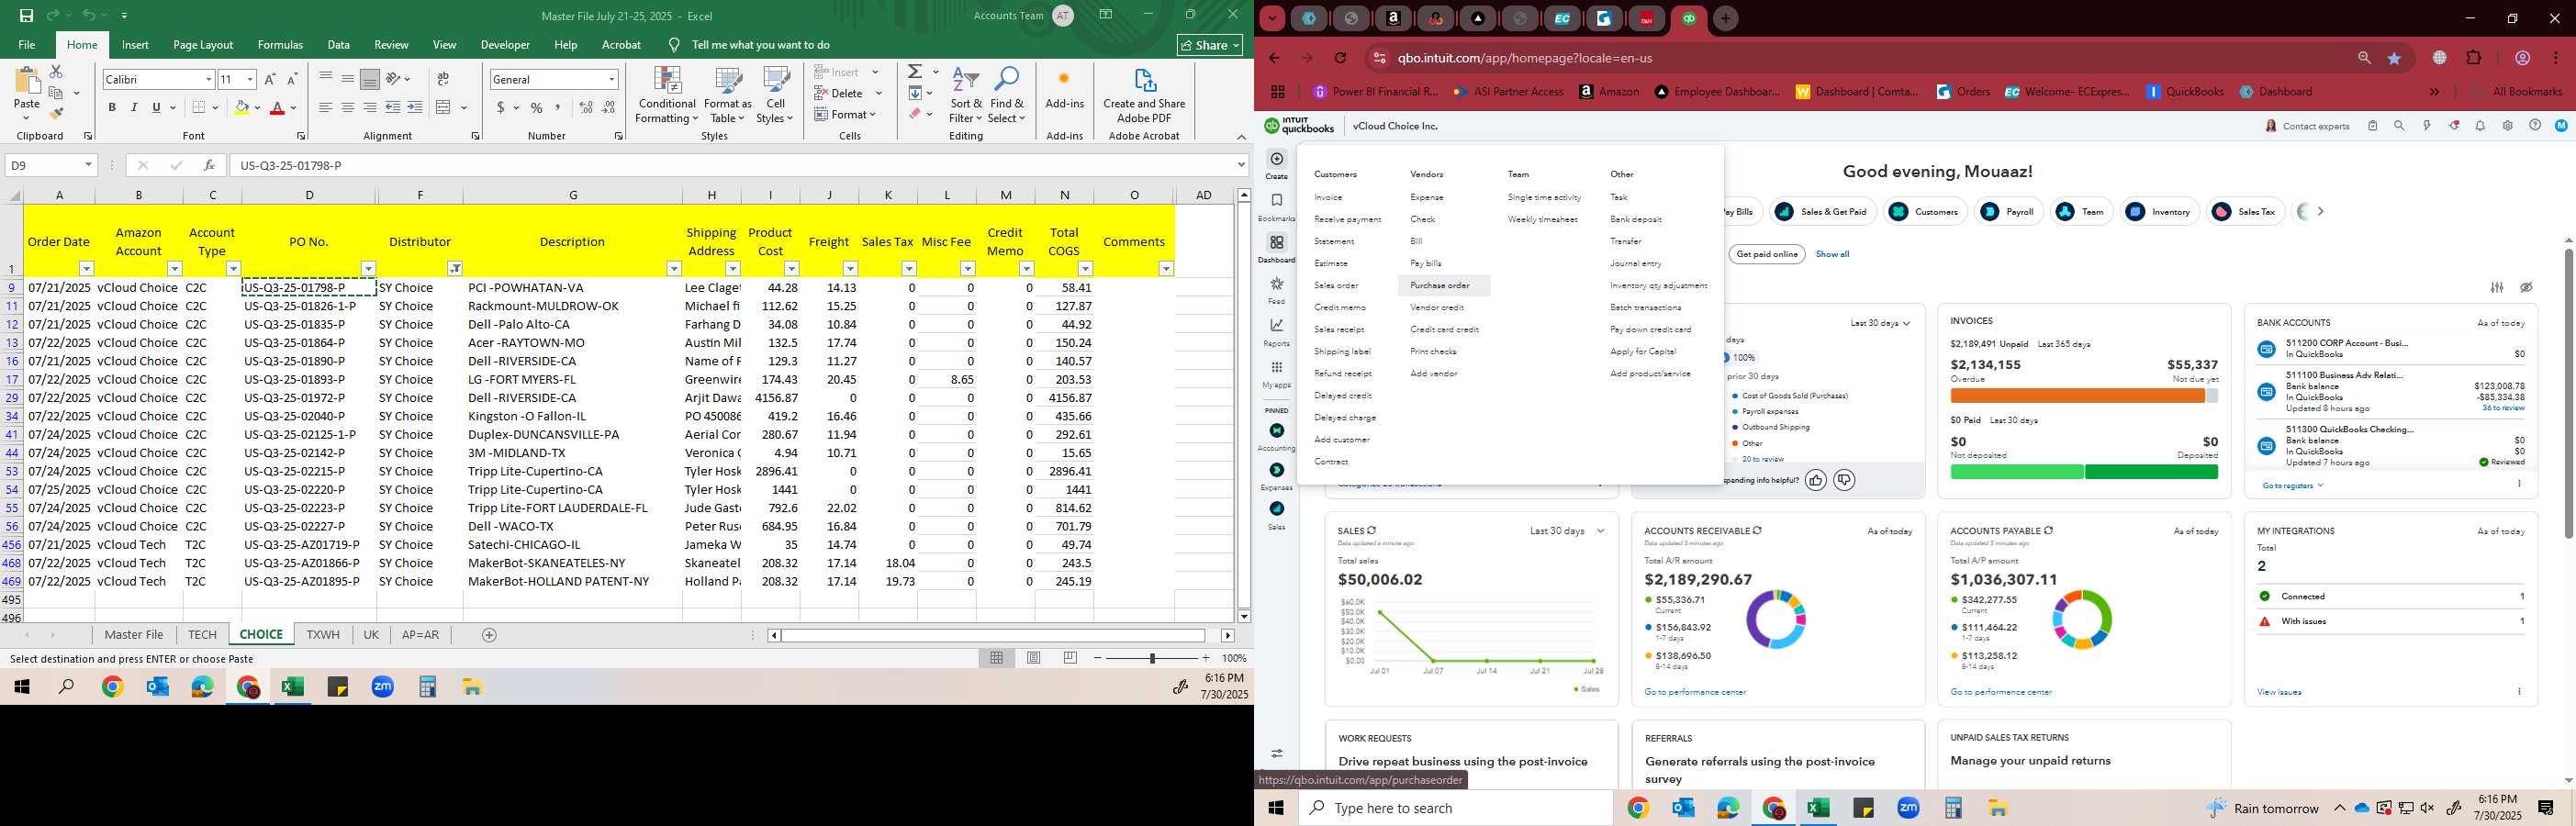Pick the red Font Color swatch
This screenshot has width=2576, height=826.
point(277,107)
